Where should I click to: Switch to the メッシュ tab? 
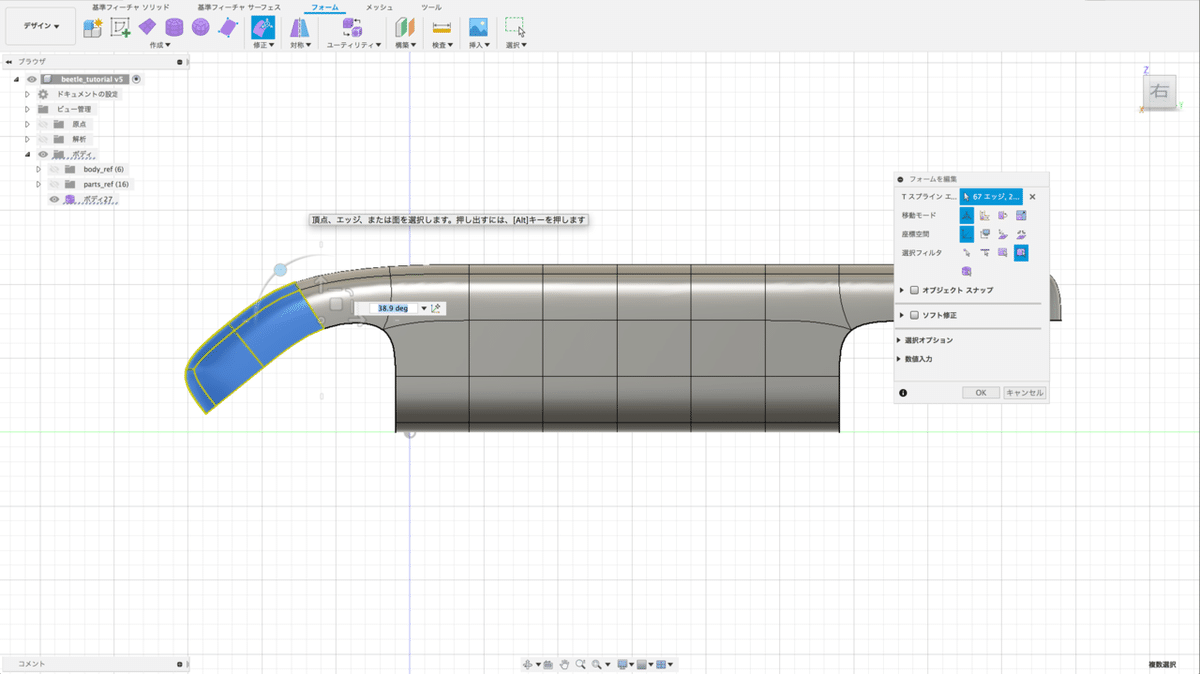click(x=379, y=7)
